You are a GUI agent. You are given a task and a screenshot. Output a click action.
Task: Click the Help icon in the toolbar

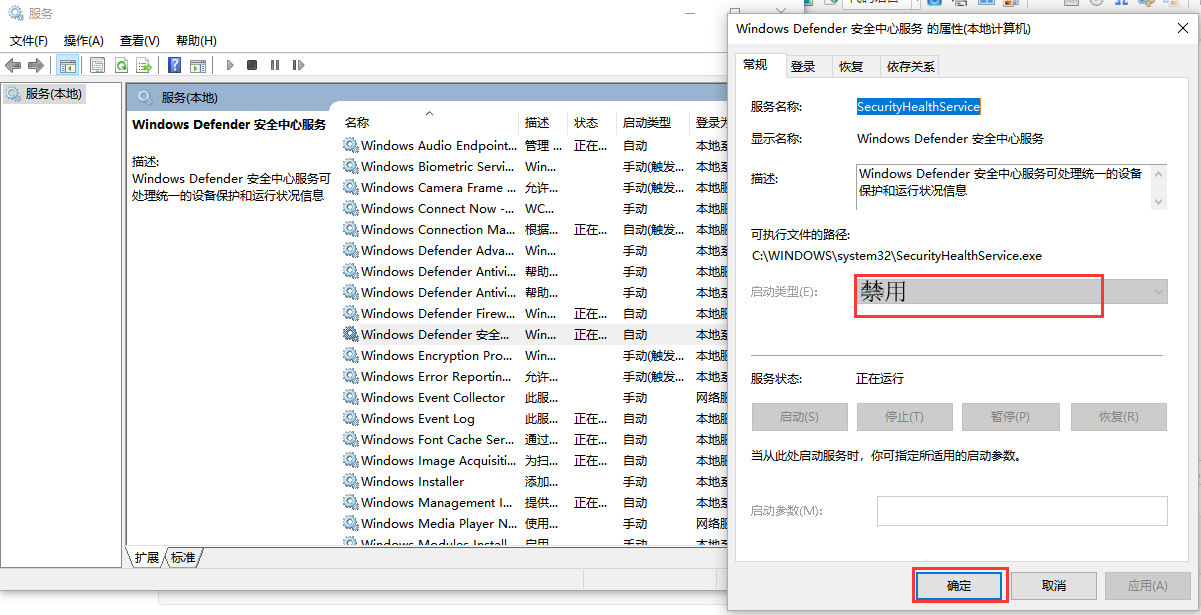tap(173, 65)
